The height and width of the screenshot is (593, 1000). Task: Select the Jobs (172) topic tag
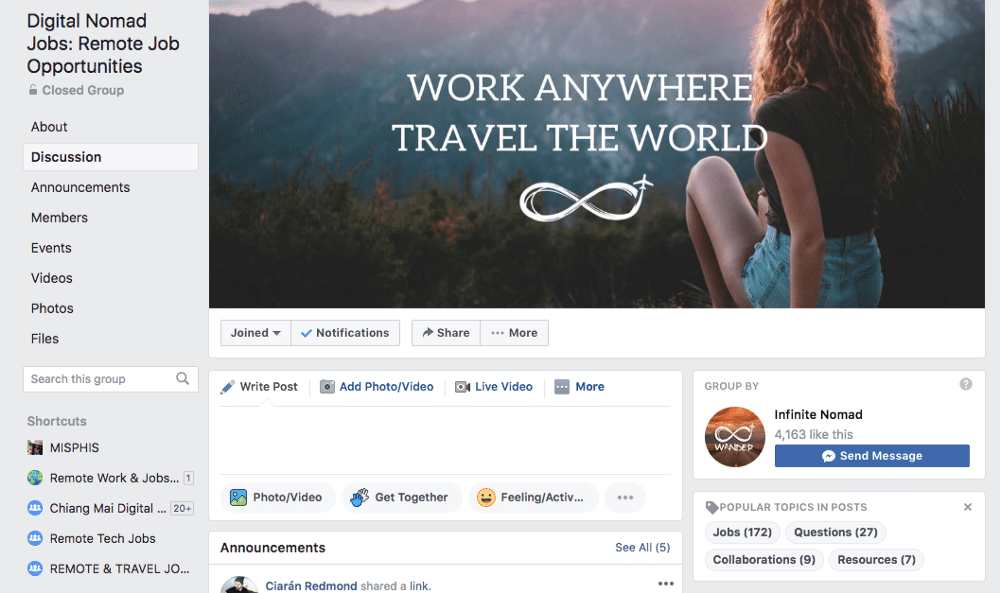[742, 532]
